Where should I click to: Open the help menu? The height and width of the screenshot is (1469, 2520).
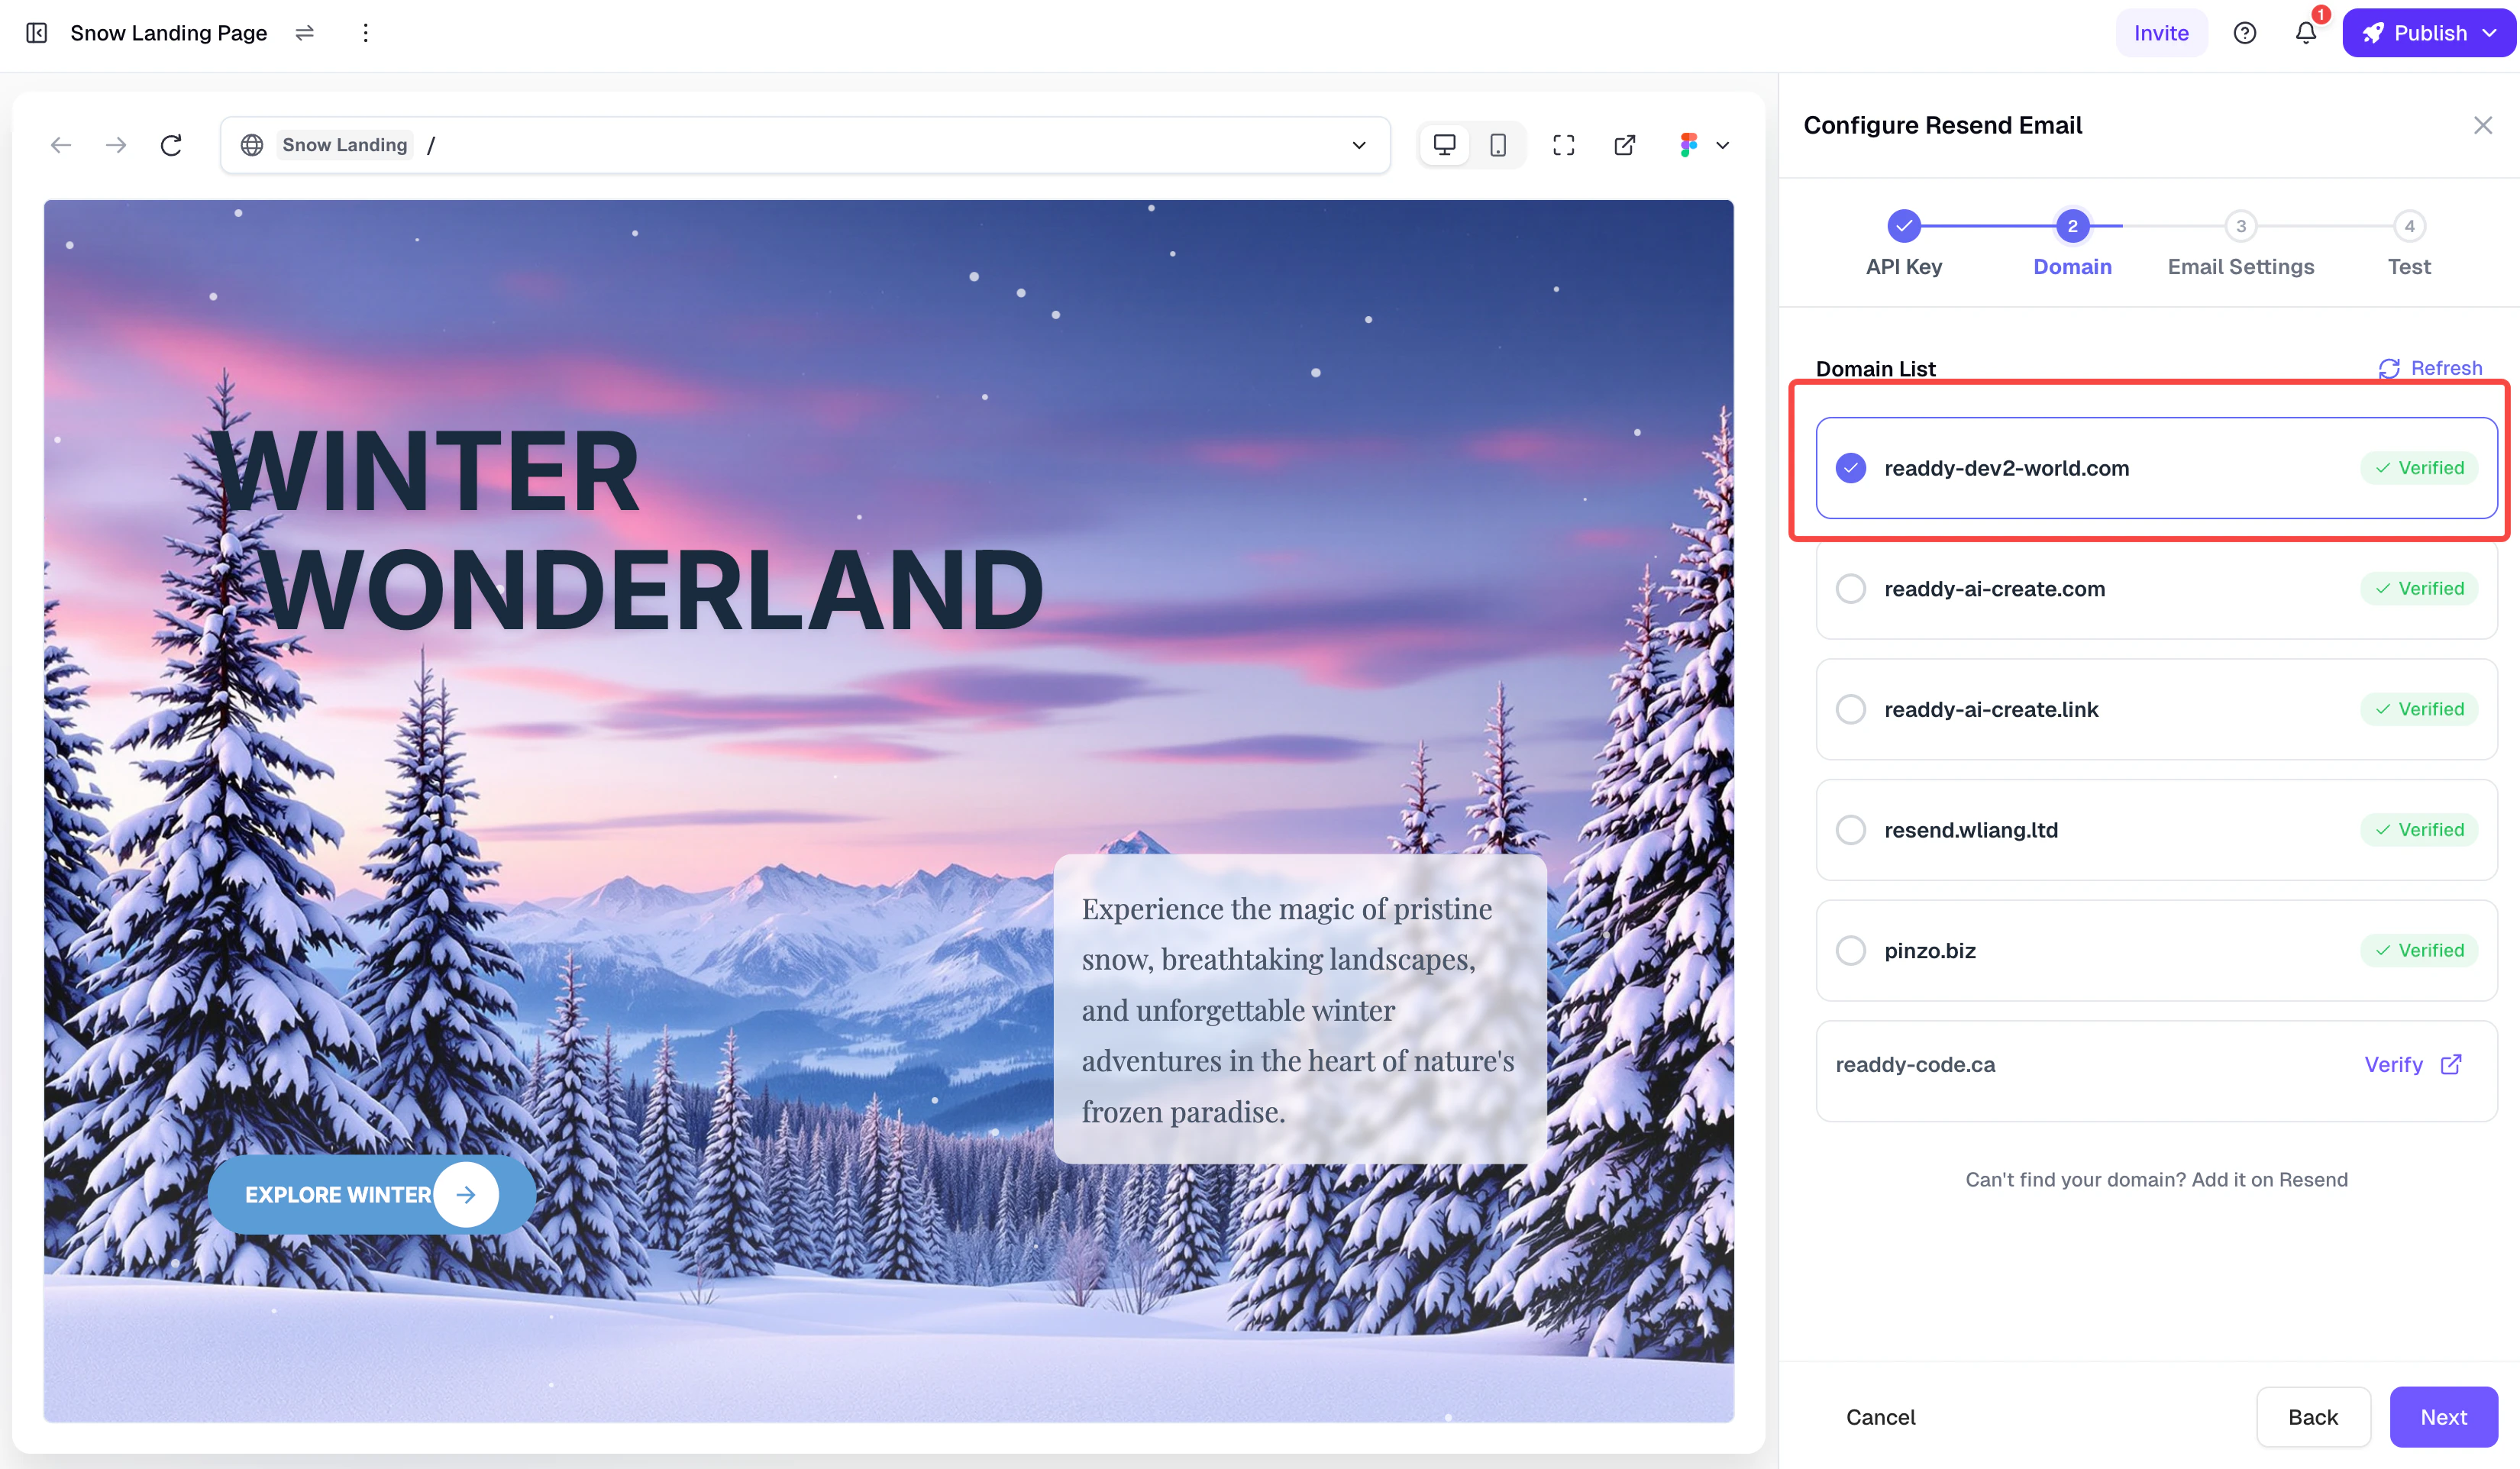(2244, 33)
